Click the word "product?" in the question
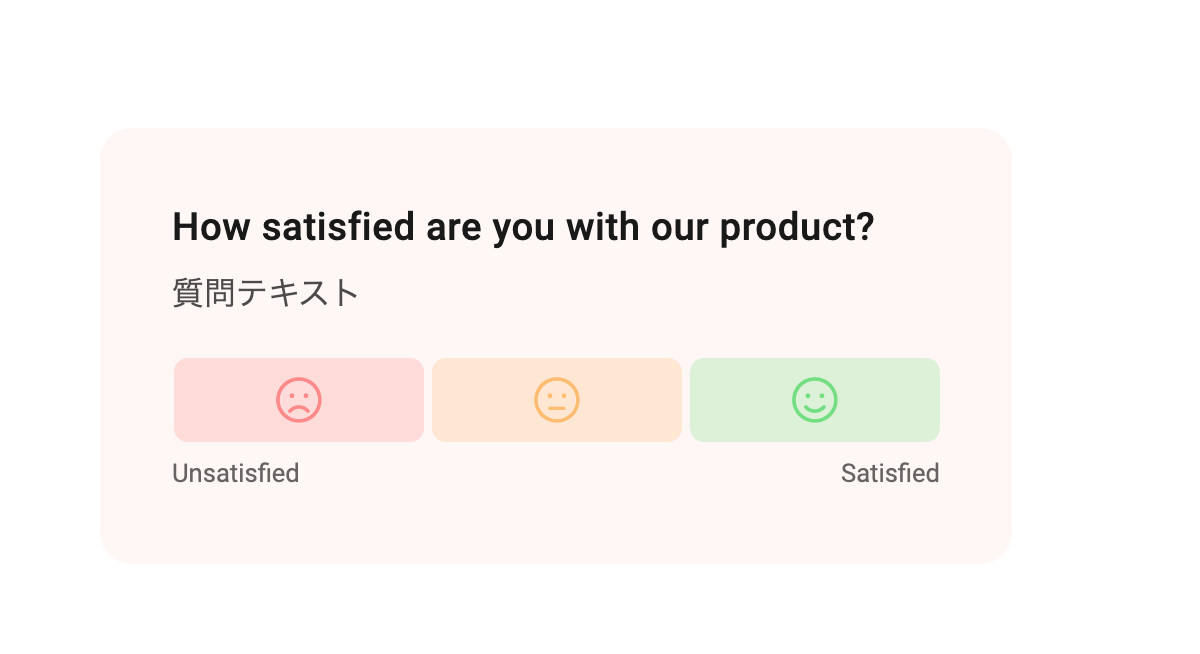The image size is (1200, 654). pos(797,229)
